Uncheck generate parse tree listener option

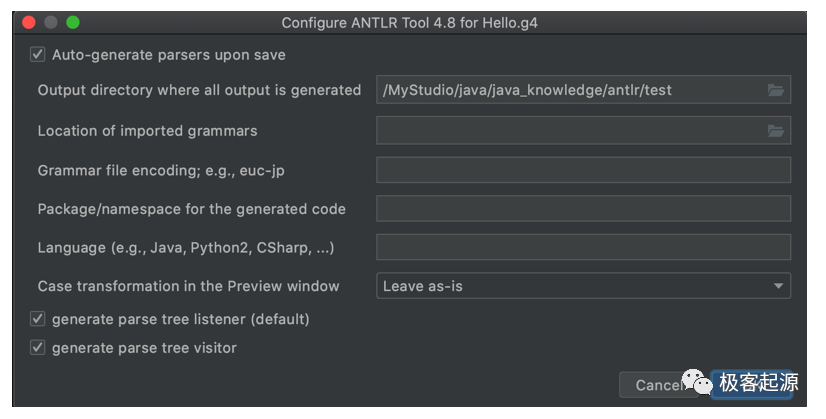pyautogui.click(x=38, y=319)
